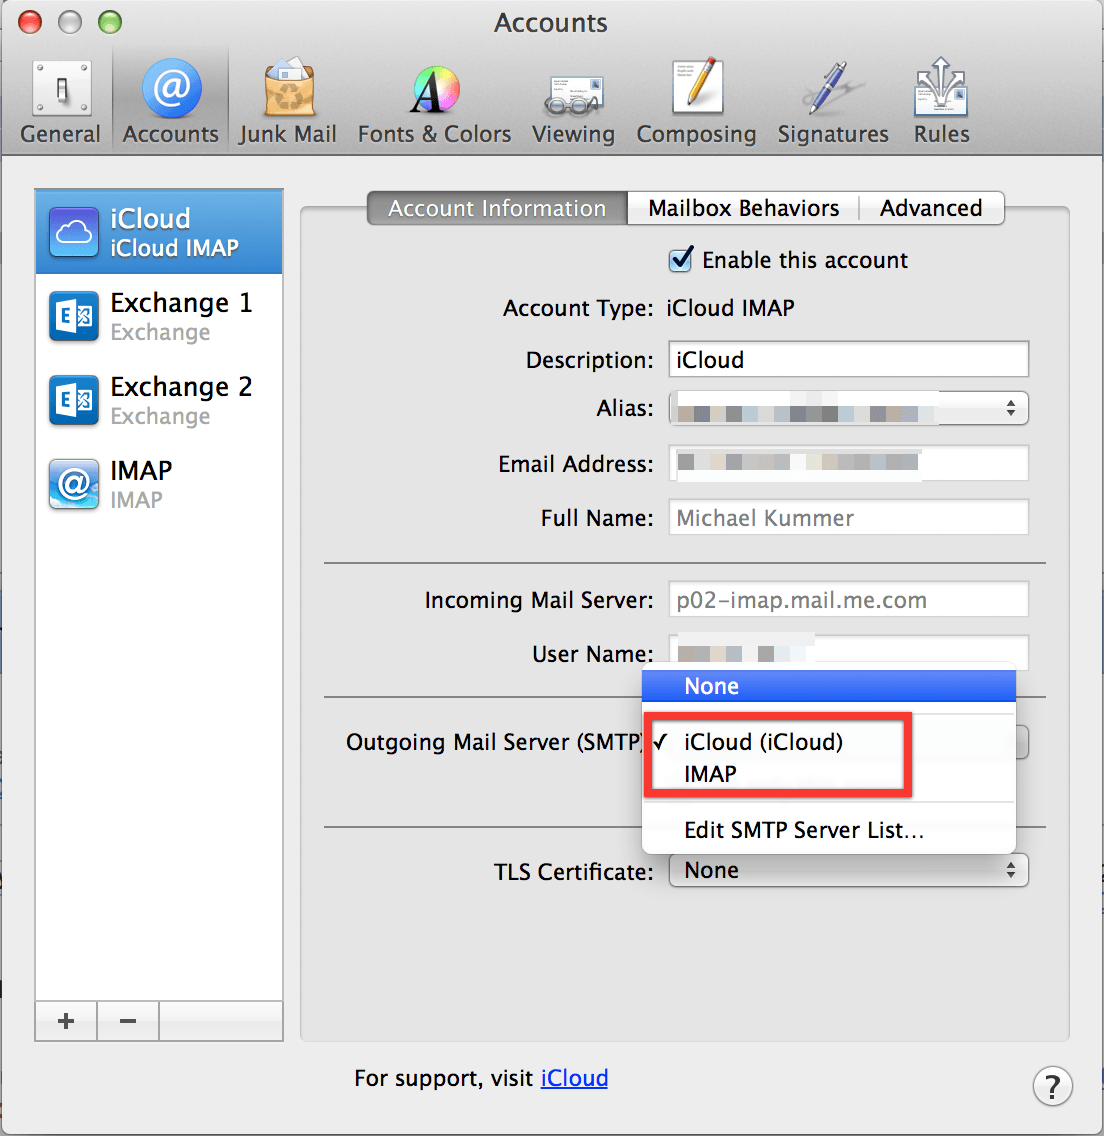
Task: Choose IMAP in the SMTP server menu
Action: [829, 774]
